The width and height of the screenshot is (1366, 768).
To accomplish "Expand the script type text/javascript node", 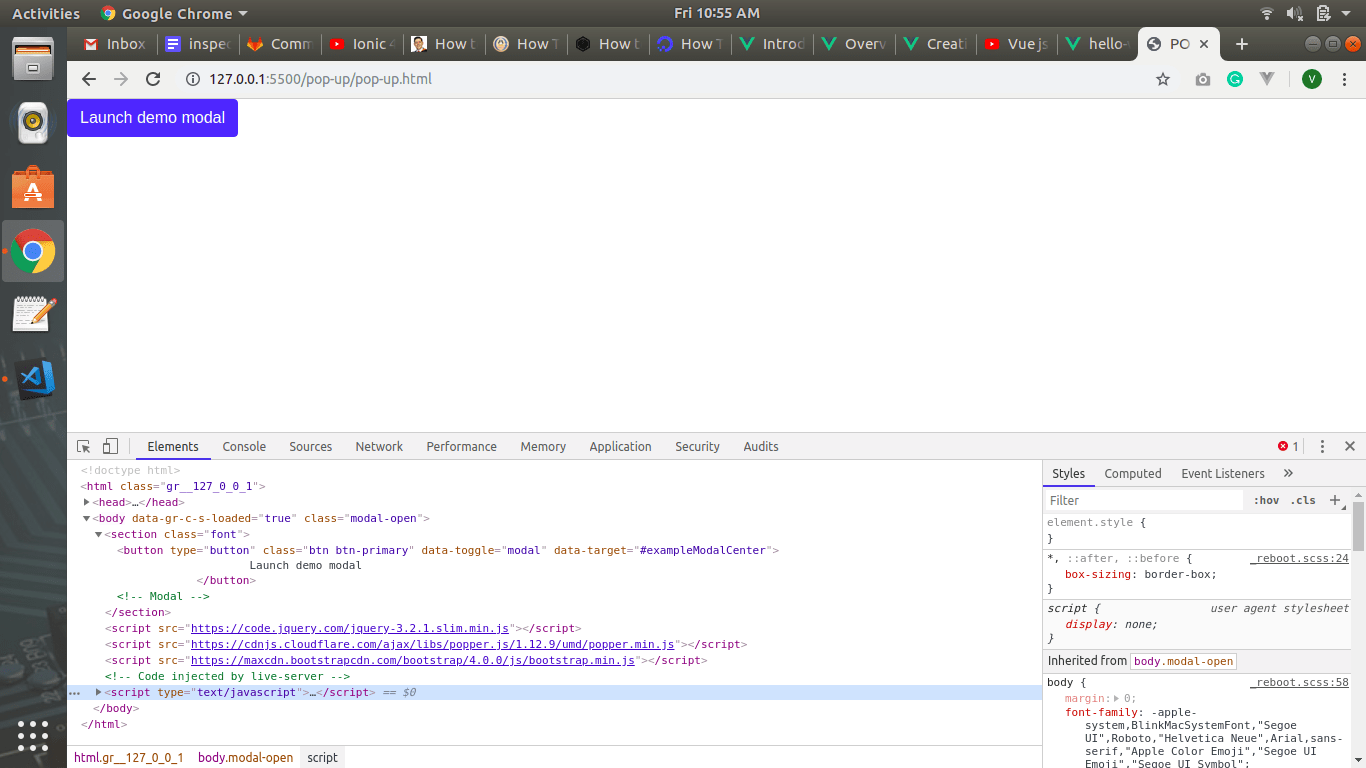I will (x=98, y=692).
